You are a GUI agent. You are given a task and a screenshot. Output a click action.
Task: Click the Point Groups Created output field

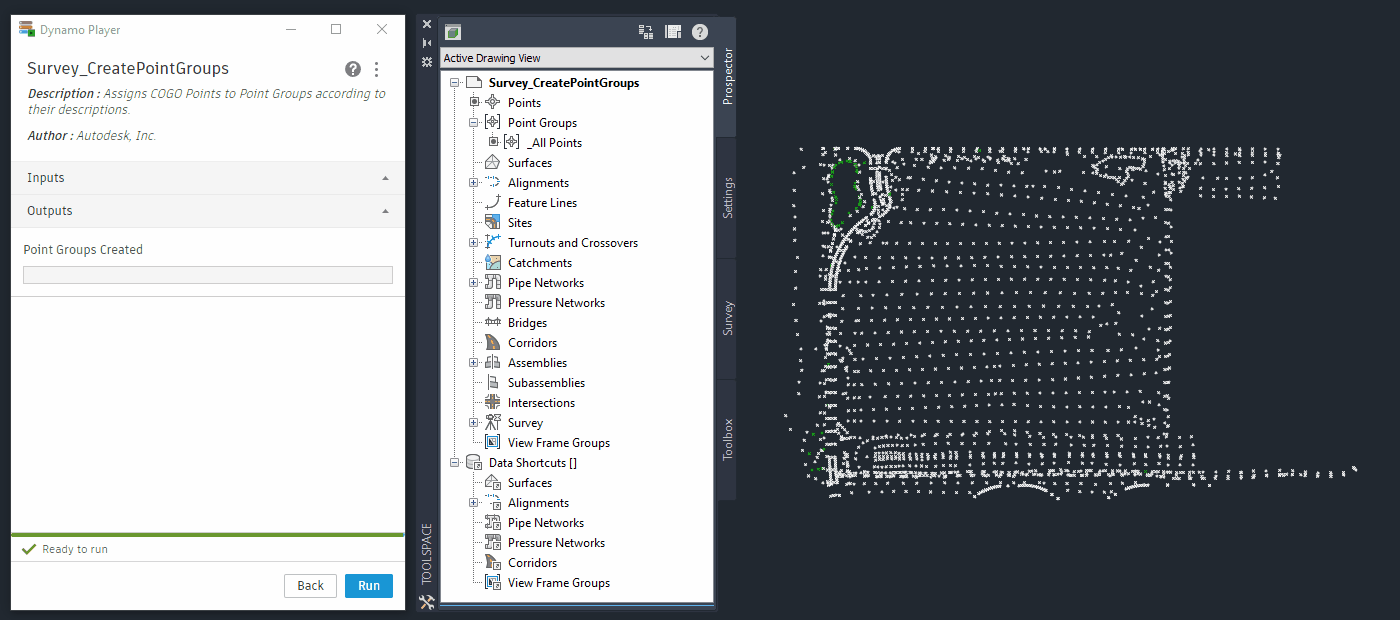[208, 275]
